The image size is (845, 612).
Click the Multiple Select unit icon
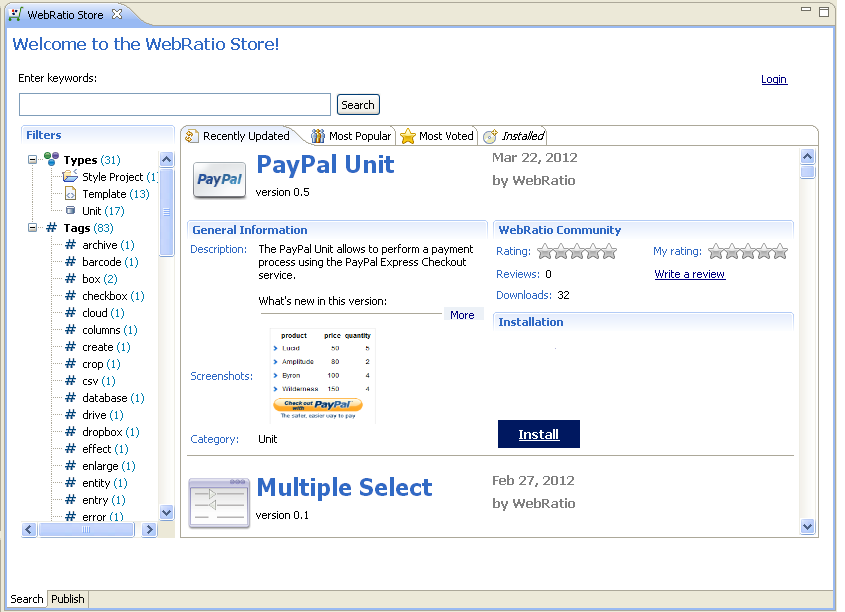(x=219, y=503)
